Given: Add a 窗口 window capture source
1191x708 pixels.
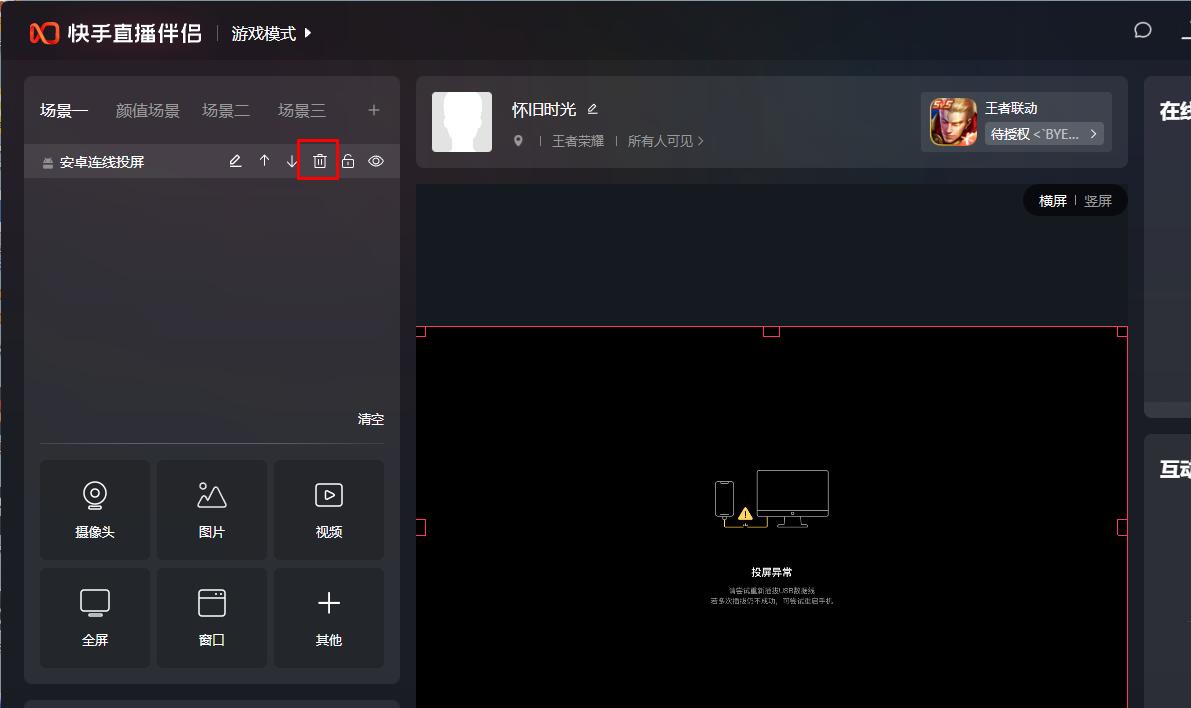Looking at the screenshot, I should click(x=212, y=618).
